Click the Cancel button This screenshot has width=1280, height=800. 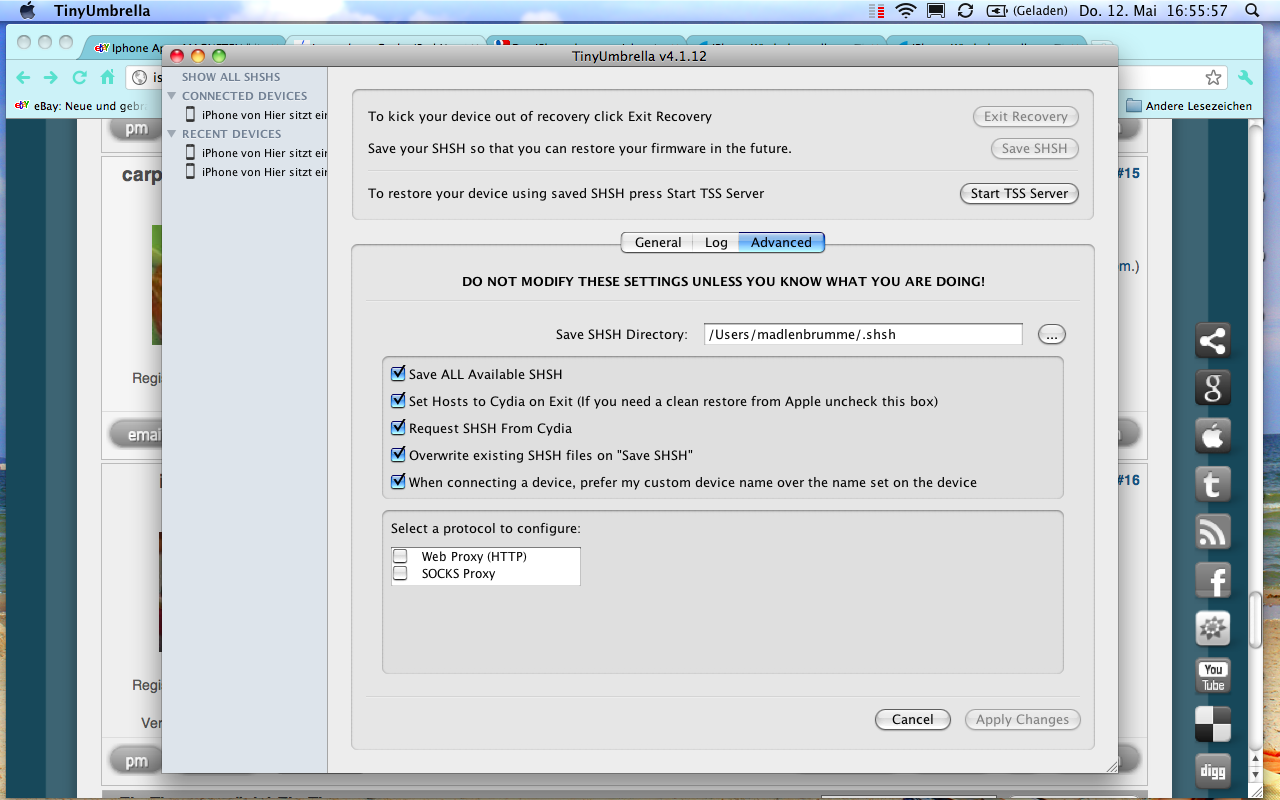coord(912,719)
